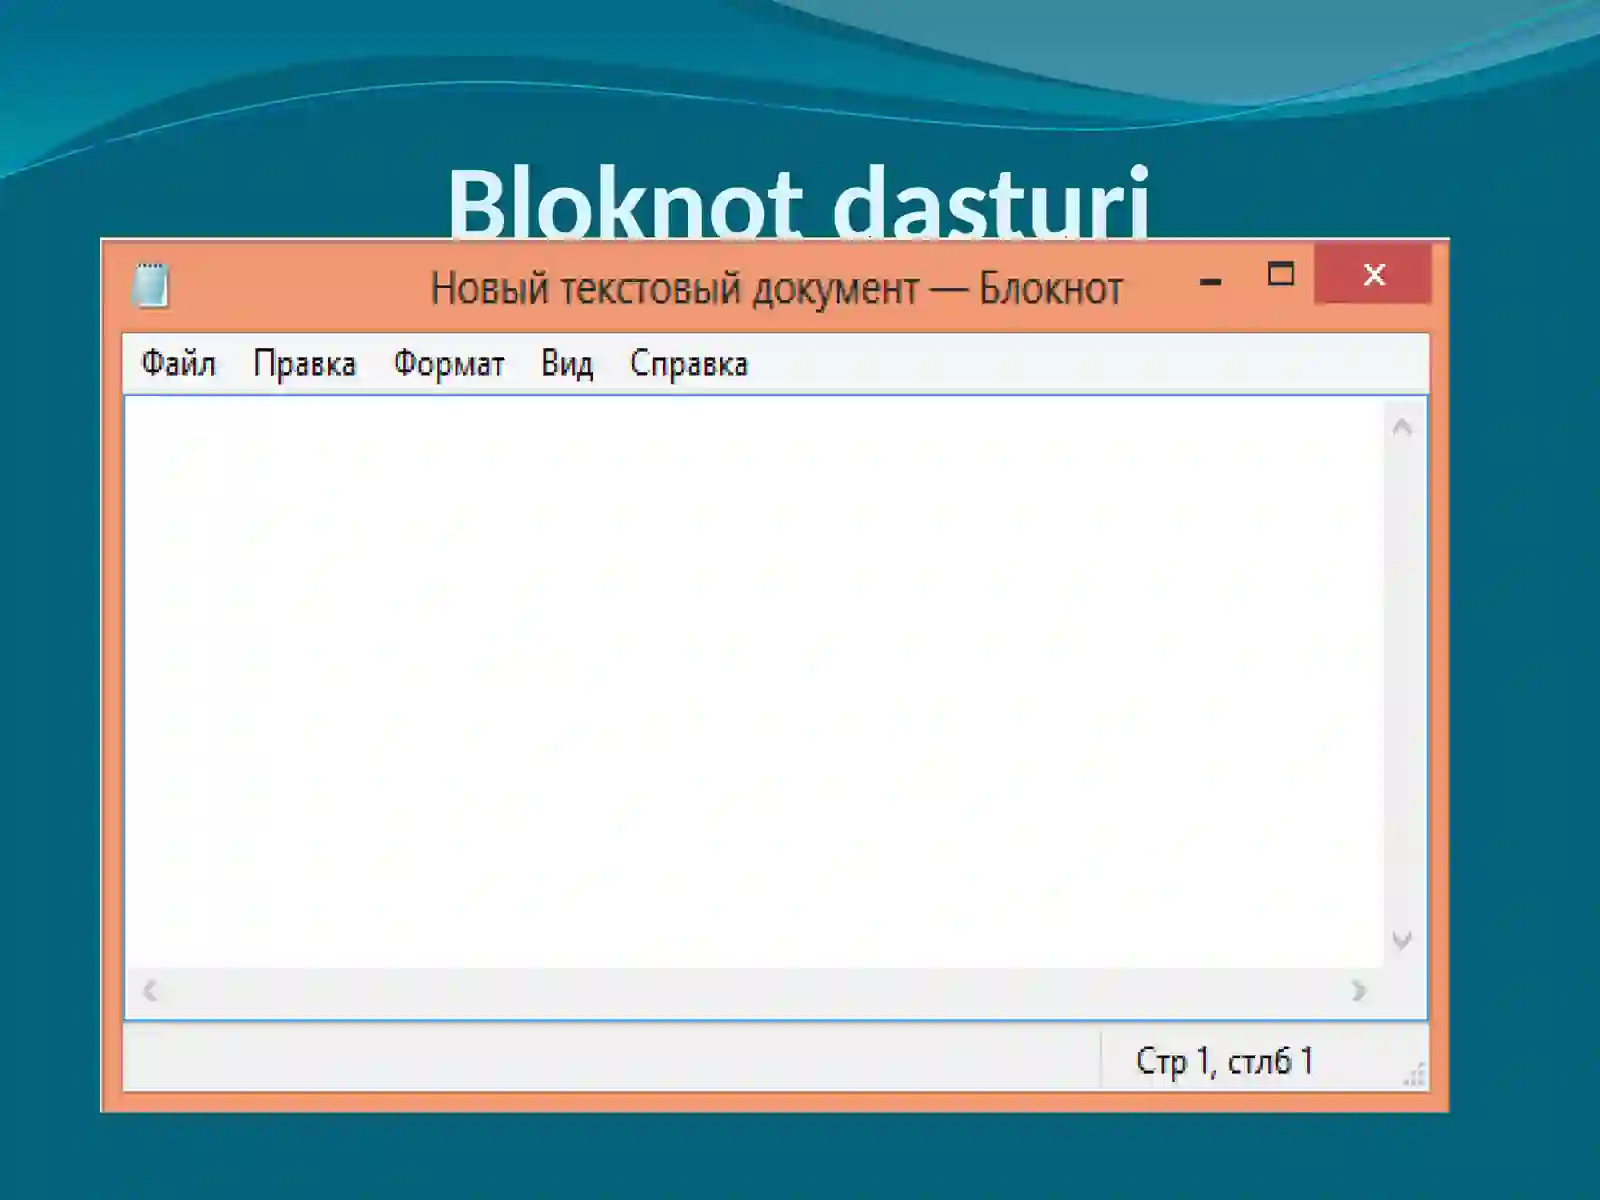Open the Формат menu
The image size is (1600, 1200).
448,363
